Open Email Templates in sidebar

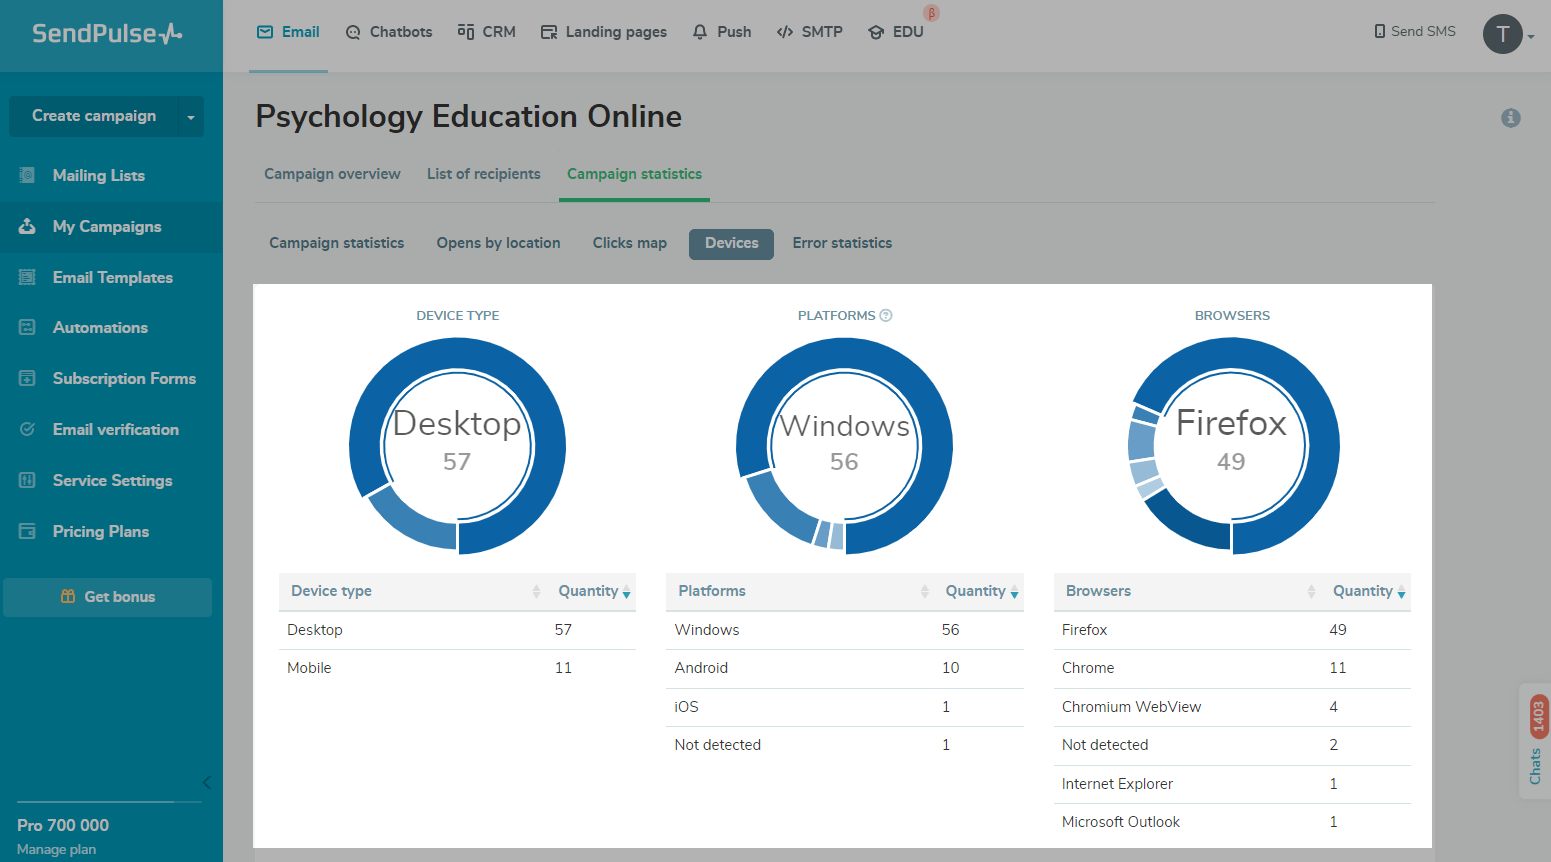click(x=112, y=278)
